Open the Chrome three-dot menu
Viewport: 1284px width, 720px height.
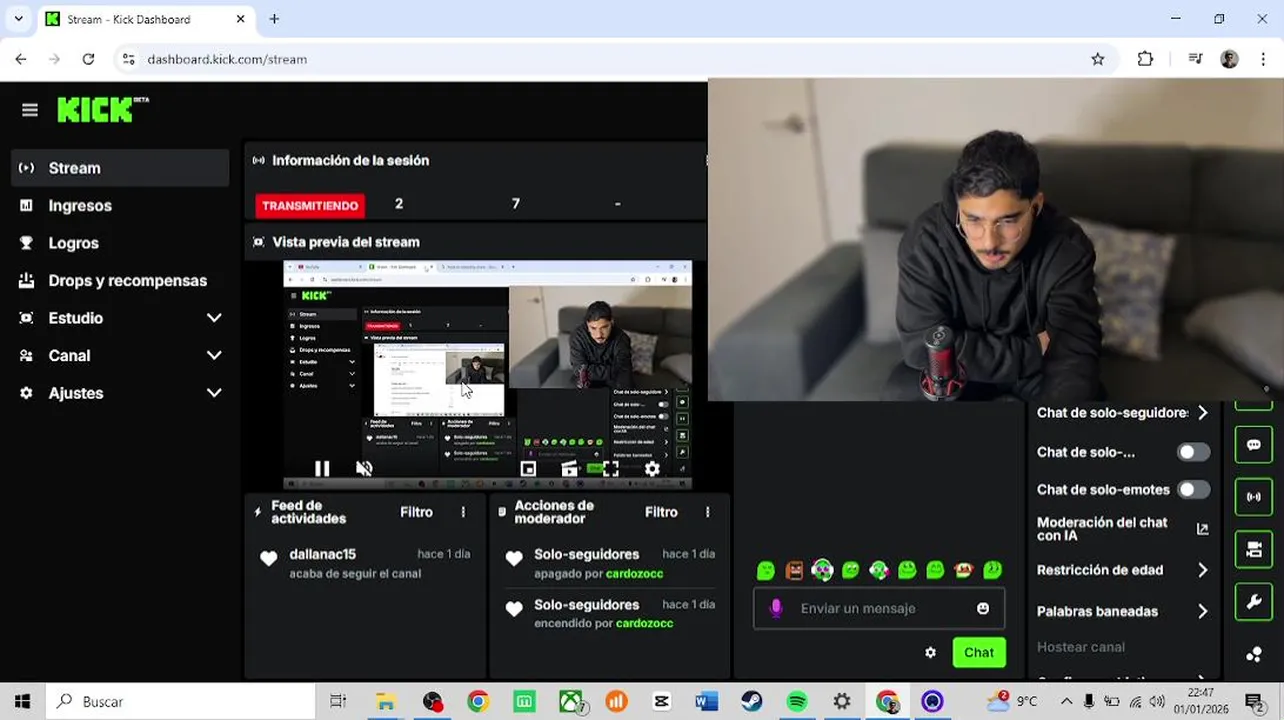1264,59
